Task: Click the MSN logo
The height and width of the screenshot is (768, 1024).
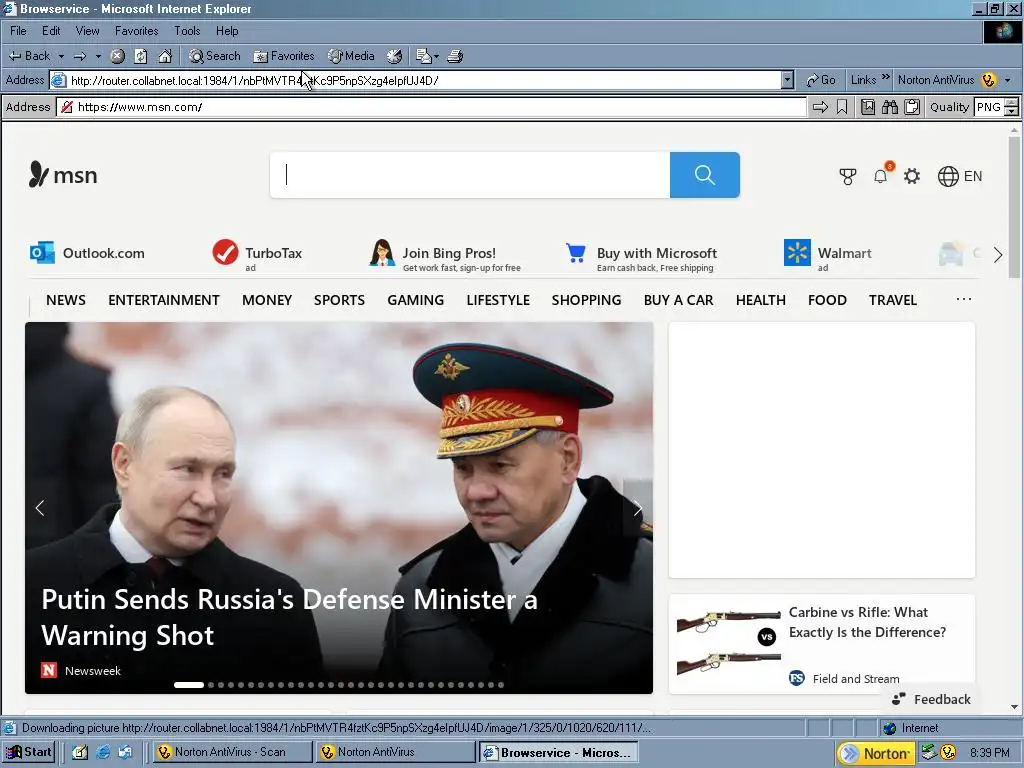Action: point(63,175)
